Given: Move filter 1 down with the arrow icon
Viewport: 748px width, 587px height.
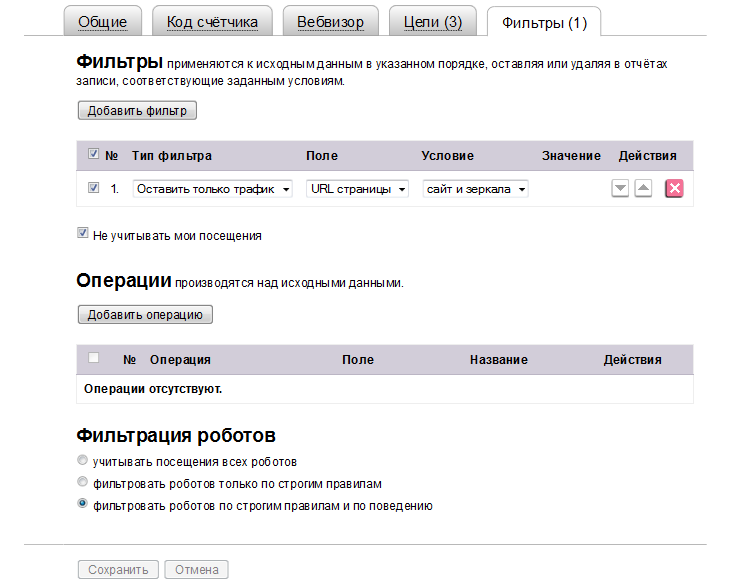Looking at the screenshot, I should 620,189.
